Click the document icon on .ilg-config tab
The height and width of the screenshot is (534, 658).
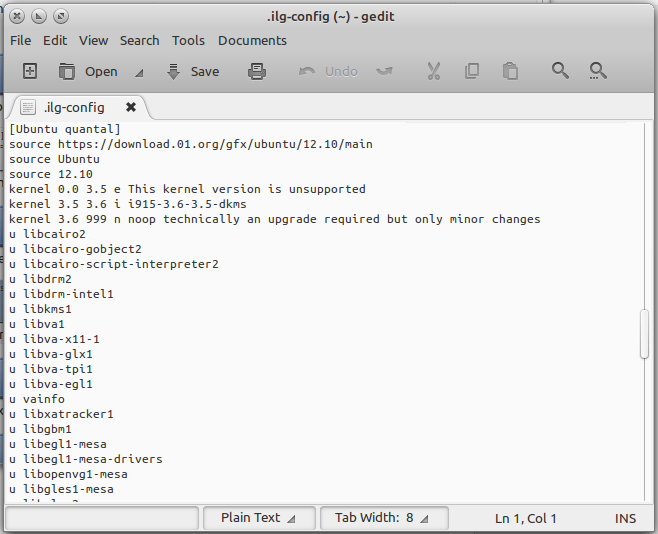click(28, 107)
